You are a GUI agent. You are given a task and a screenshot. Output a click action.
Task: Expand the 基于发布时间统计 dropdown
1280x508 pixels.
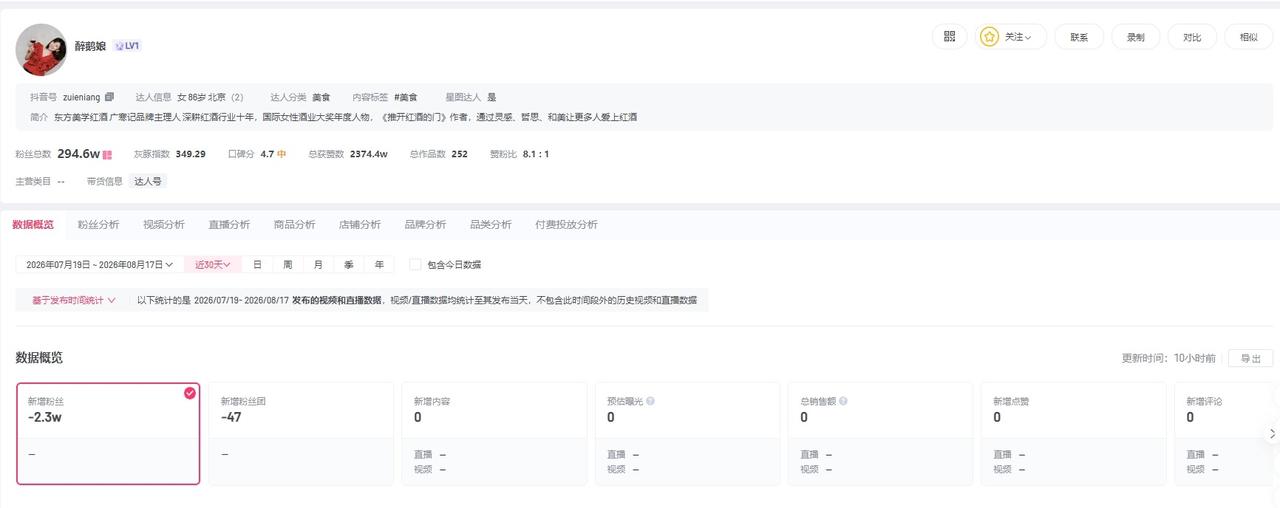[x=73, y=300]
